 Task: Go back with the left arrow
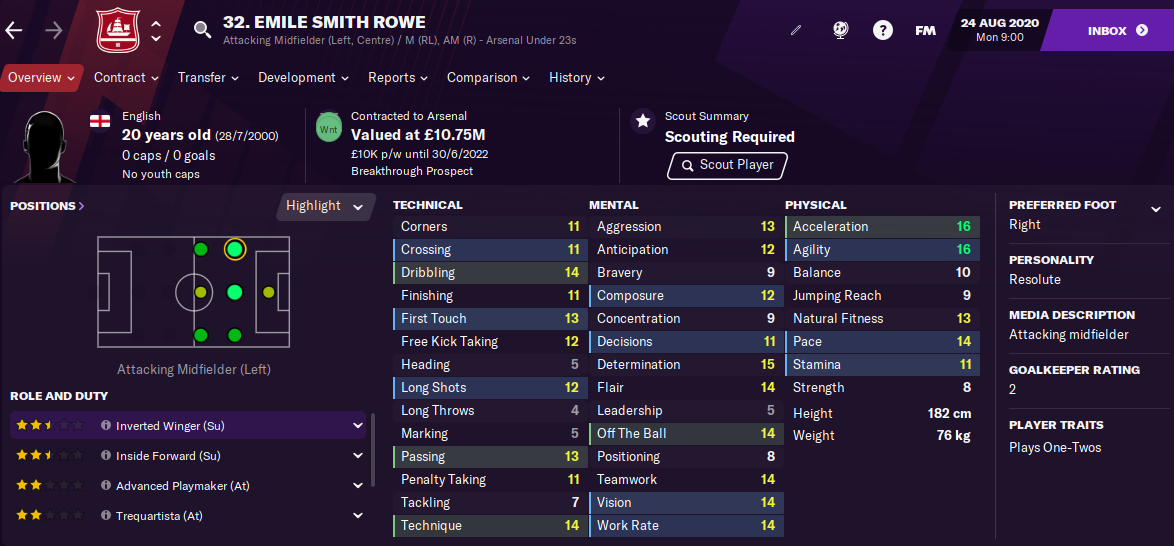(x=14, y=30)
